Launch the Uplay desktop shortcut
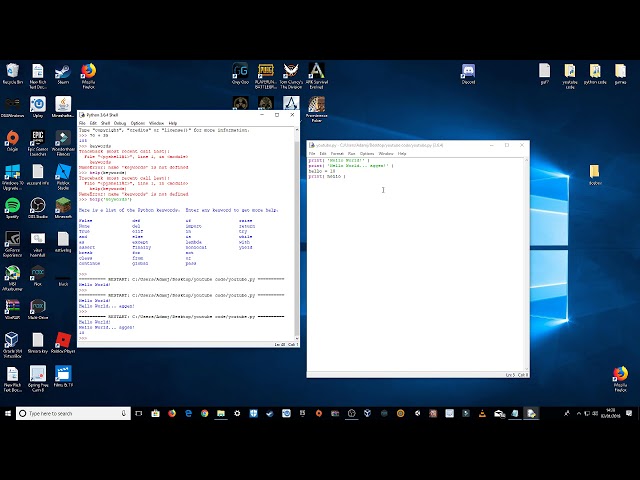The width and height of the screenshot is (640, 480). (38, 107)
